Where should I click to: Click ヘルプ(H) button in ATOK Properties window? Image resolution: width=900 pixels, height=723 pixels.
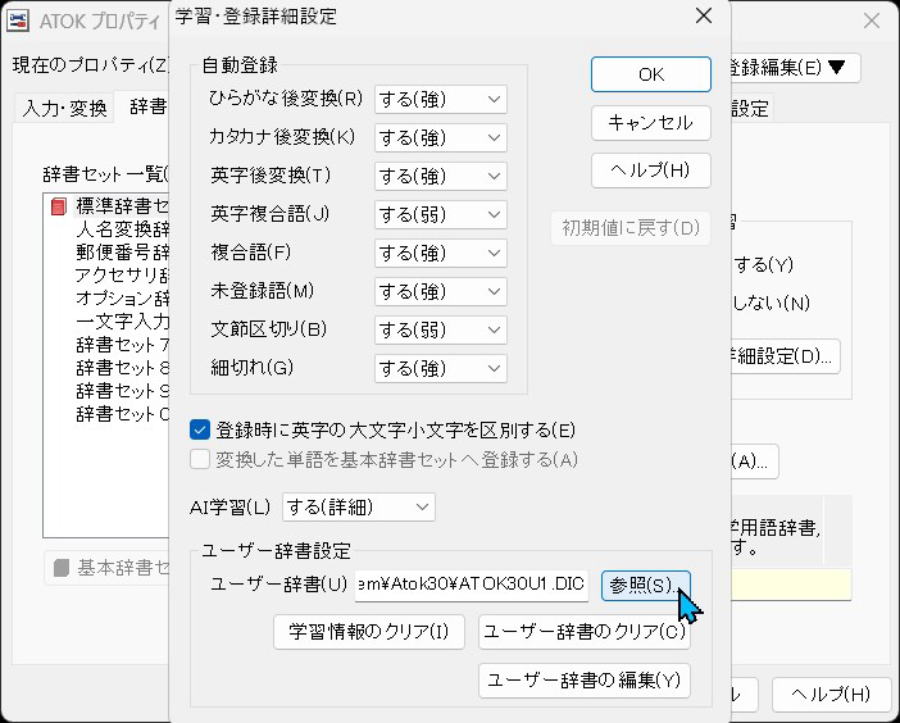(831, 694)
